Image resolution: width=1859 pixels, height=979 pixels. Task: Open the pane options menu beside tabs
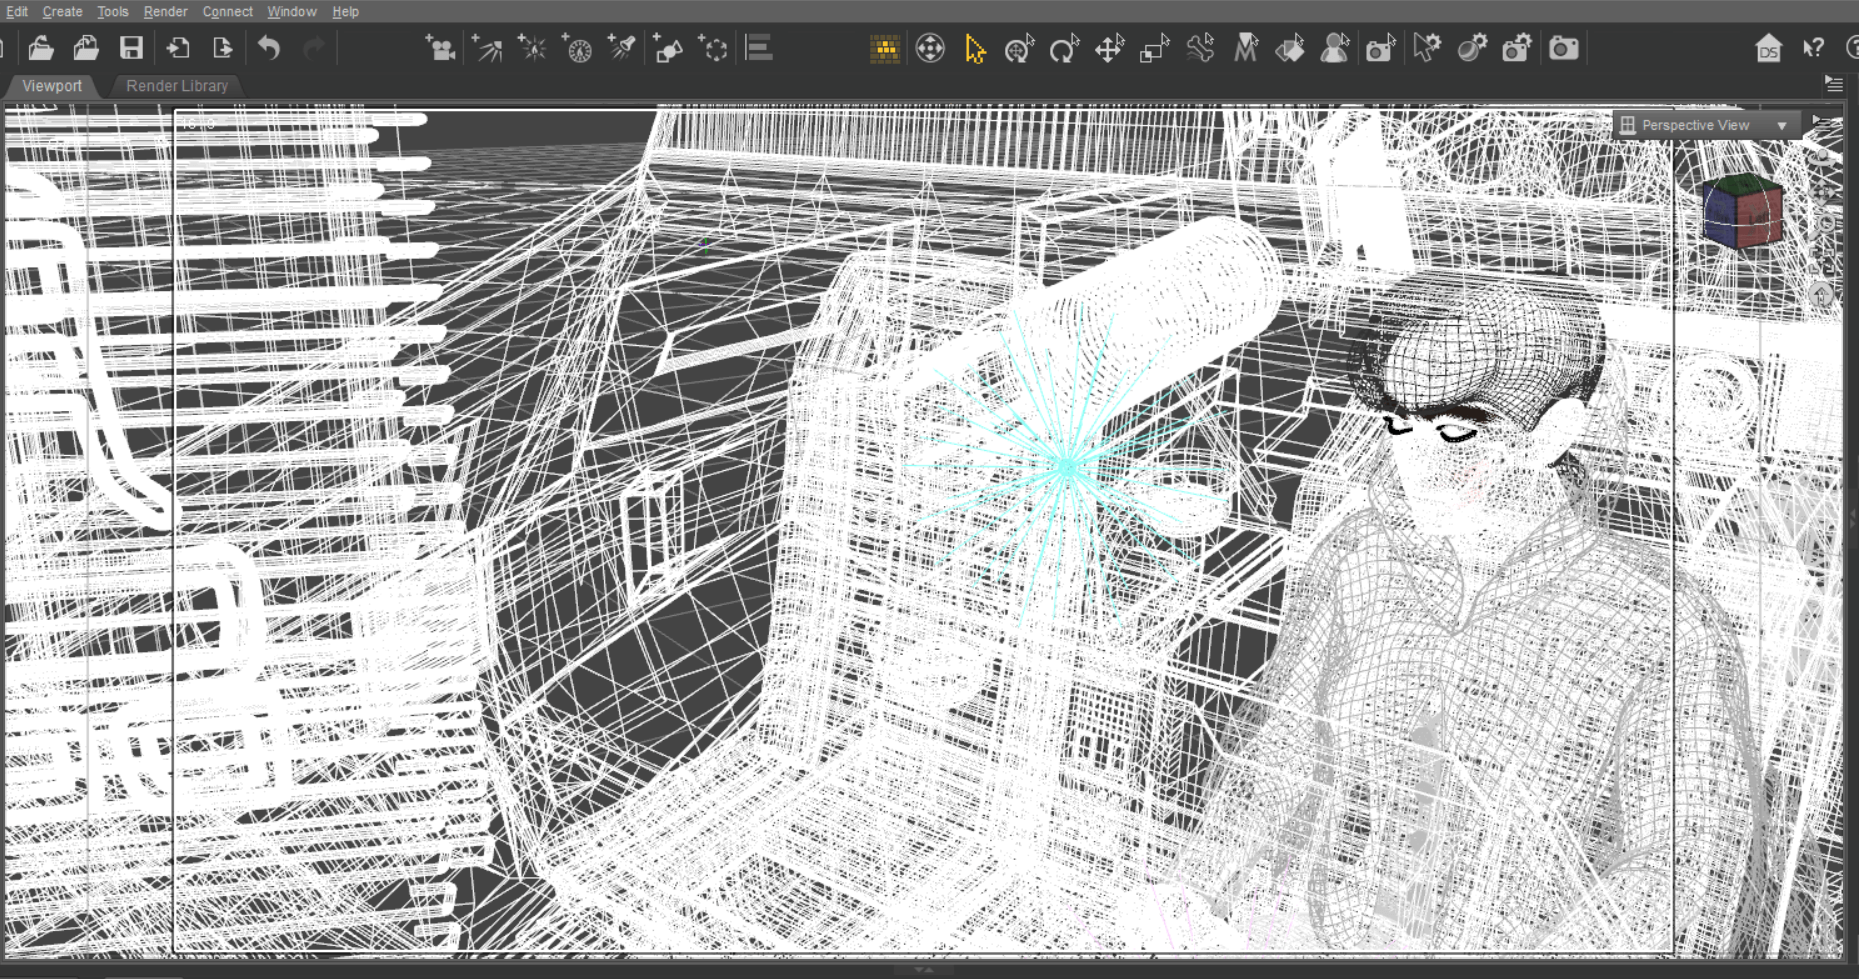pyautogui.click(x=1833, y=84)
